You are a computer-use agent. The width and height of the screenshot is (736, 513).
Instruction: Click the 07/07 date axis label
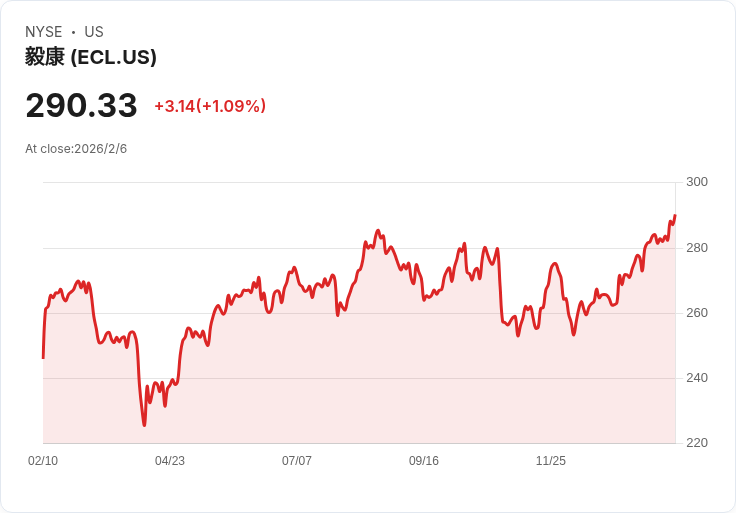point(297,460)
